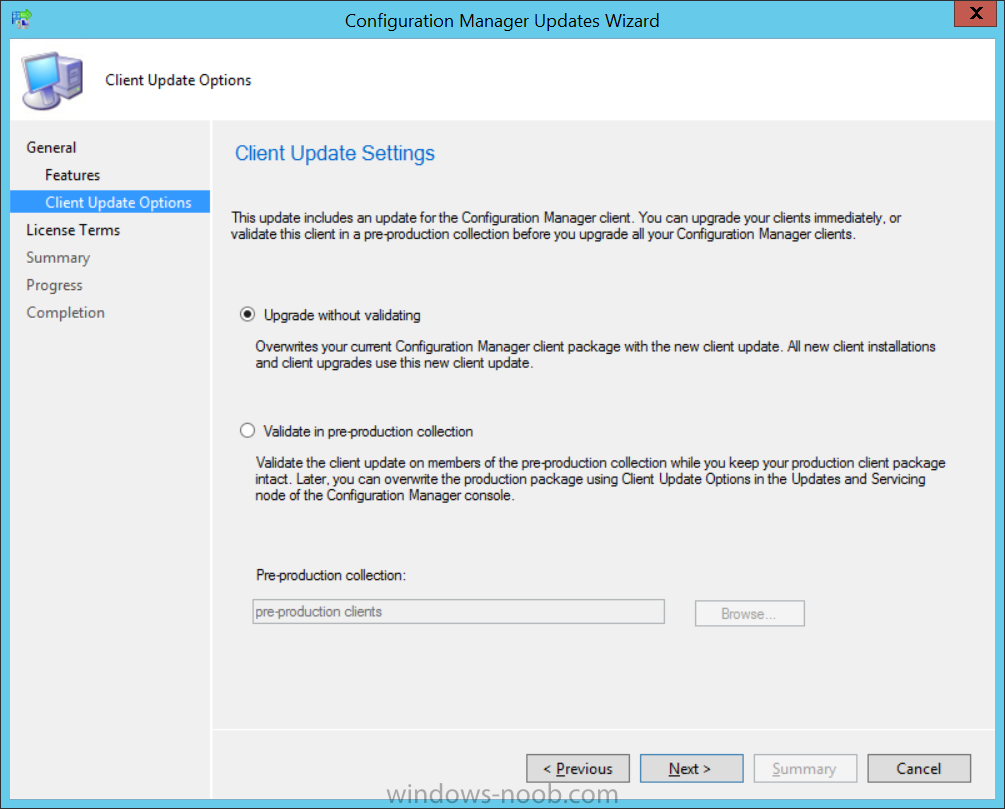Click the description starting 'Overwrites your current Configuration Manager'
1005x809 pixels.
tap(595, 354)
